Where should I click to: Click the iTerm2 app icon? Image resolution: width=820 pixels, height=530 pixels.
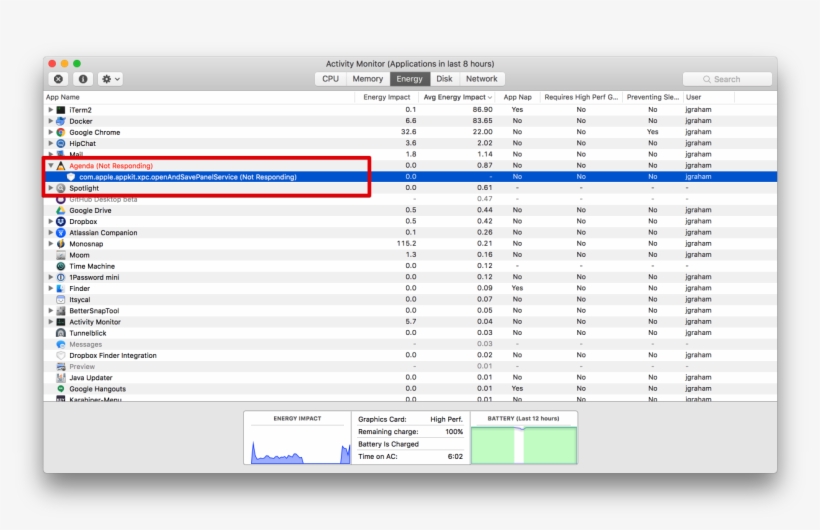click(61, 110)
